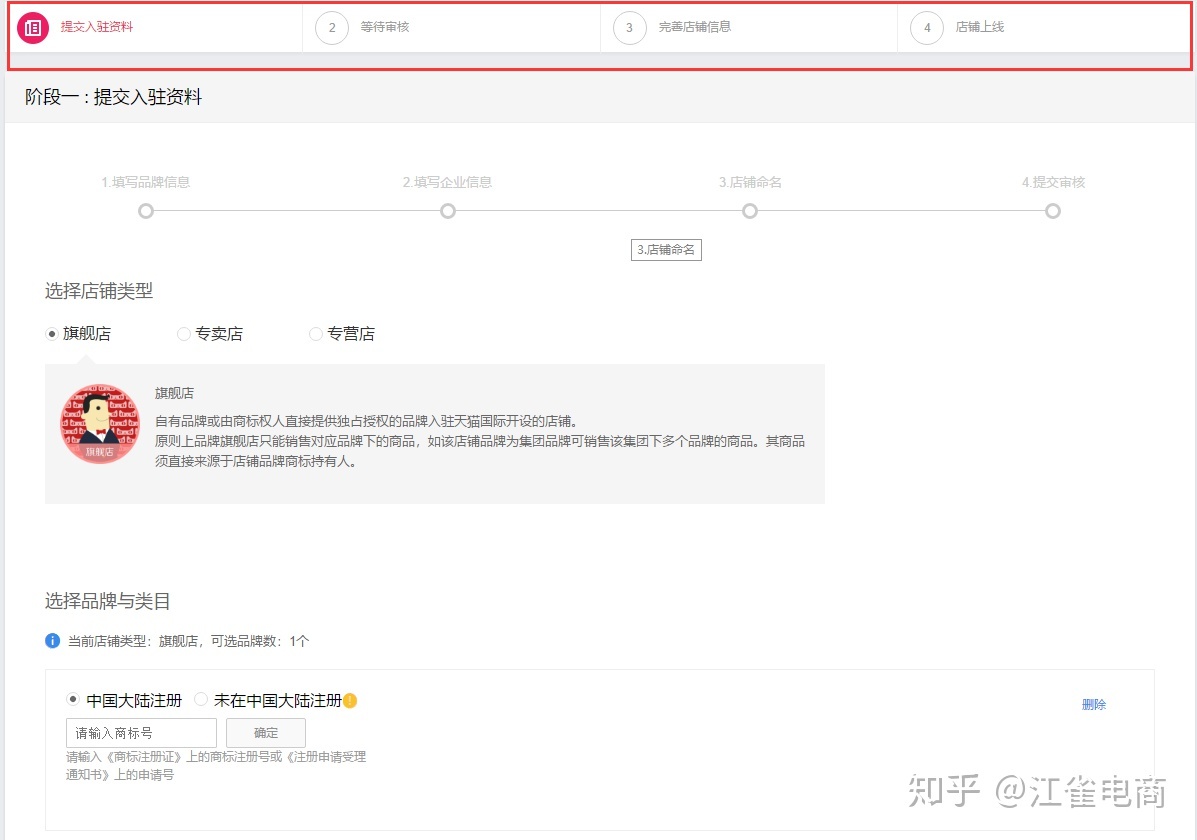Select 未在中国大陆注册 trademark option
Viewport: 1197px width, 840px height.
(x=200, y=700)
